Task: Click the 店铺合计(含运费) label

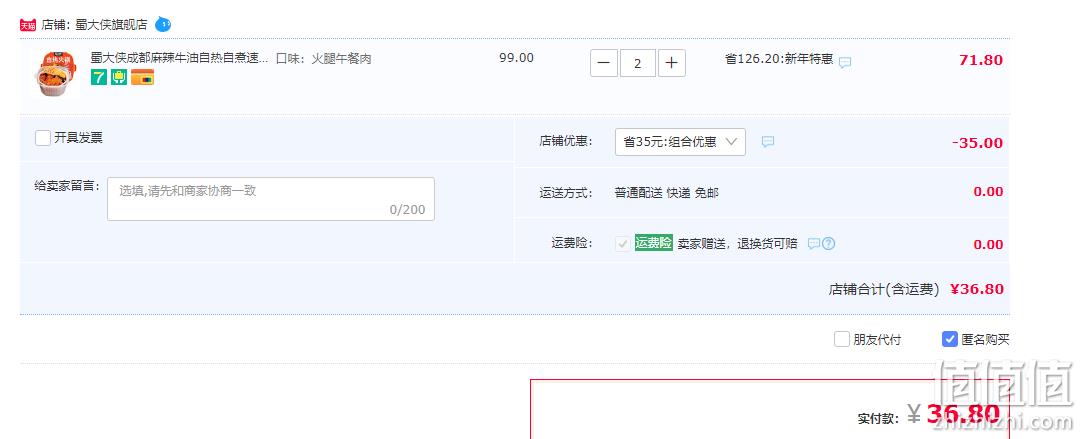Action: point(884,289)
